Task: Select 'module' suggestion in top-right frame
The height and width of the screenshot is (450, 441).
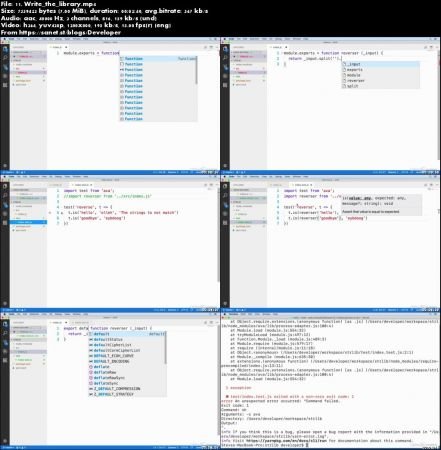Action: pos(380,75)
